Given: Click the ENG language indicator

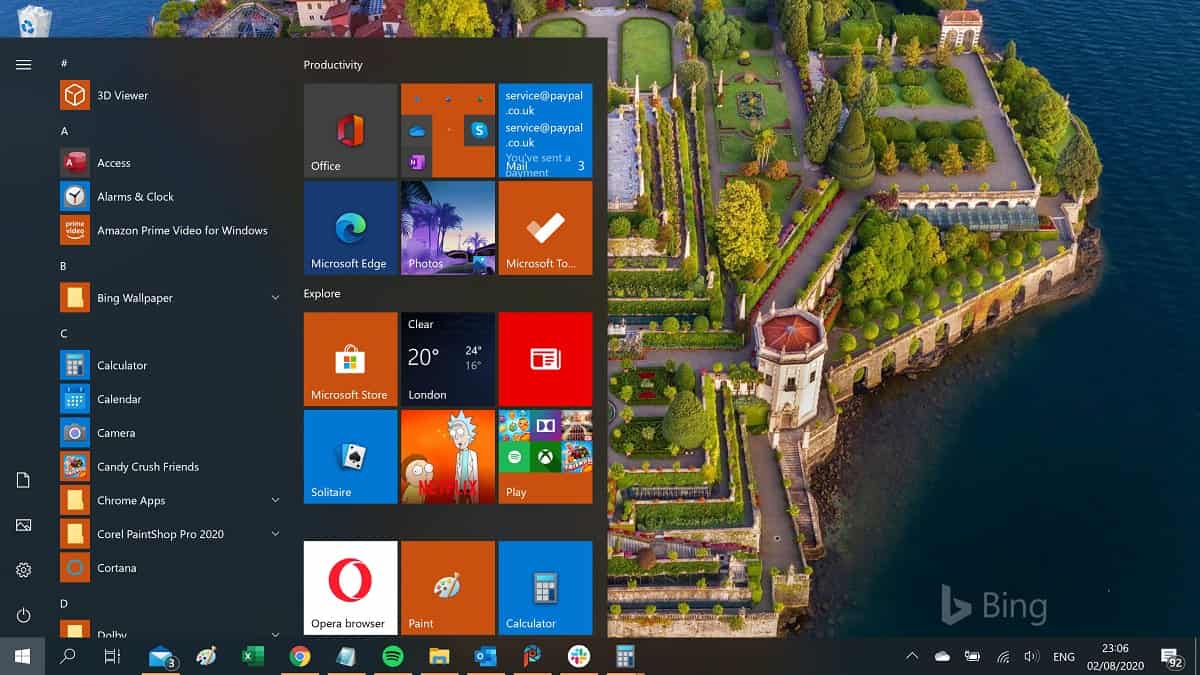Looking at the screenshot, I should (x=1064, y=657).
